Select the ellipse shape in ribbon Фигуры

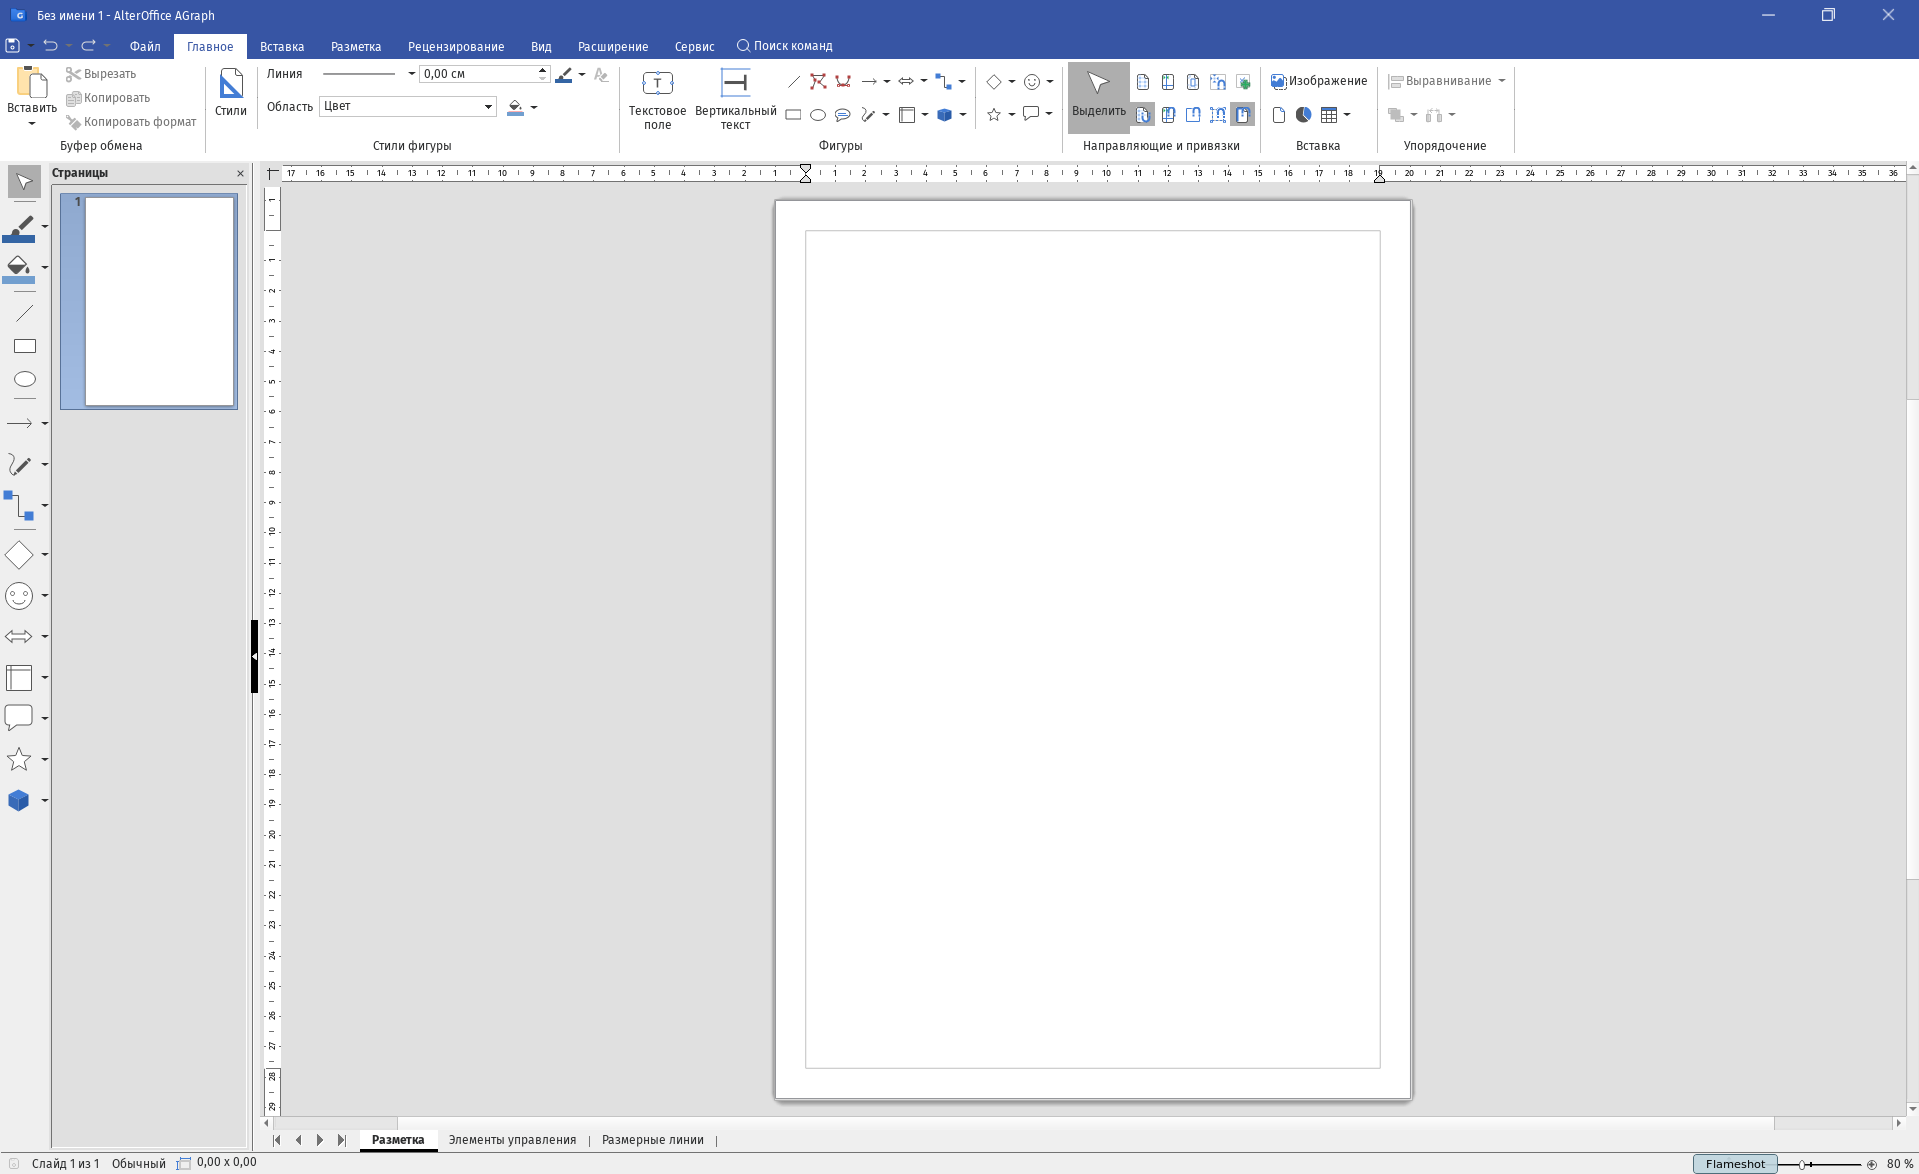818,115
